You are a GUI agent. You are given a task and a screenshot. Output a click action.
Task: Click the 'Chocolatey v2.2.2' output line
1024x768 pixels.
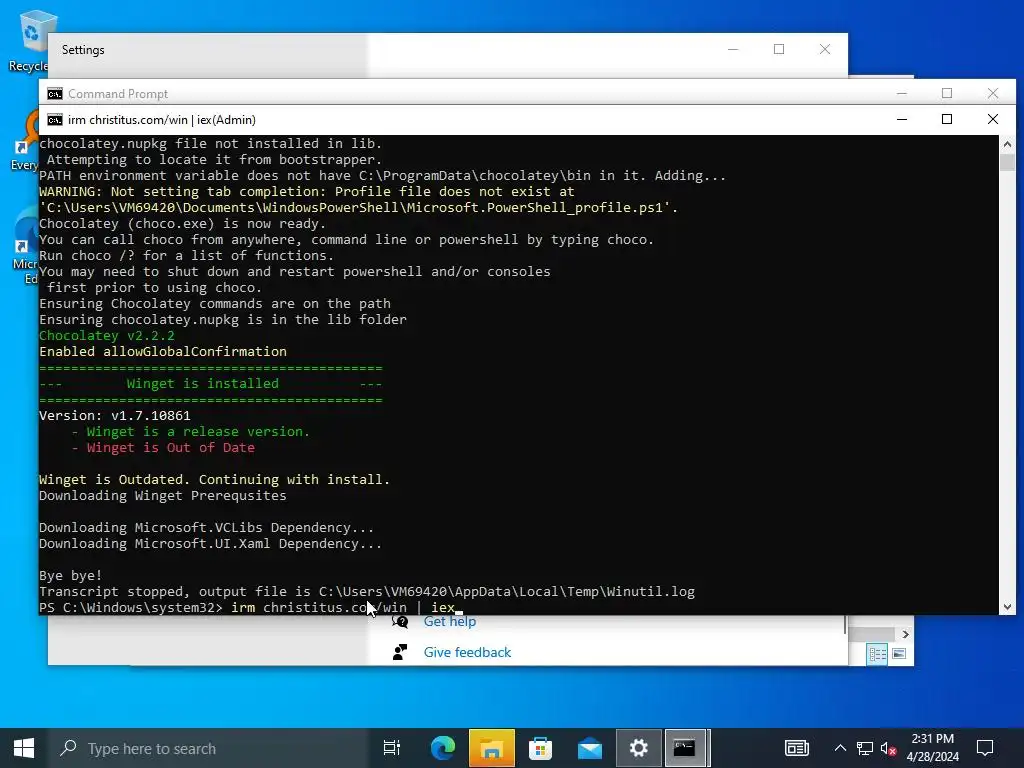[107, 336]
